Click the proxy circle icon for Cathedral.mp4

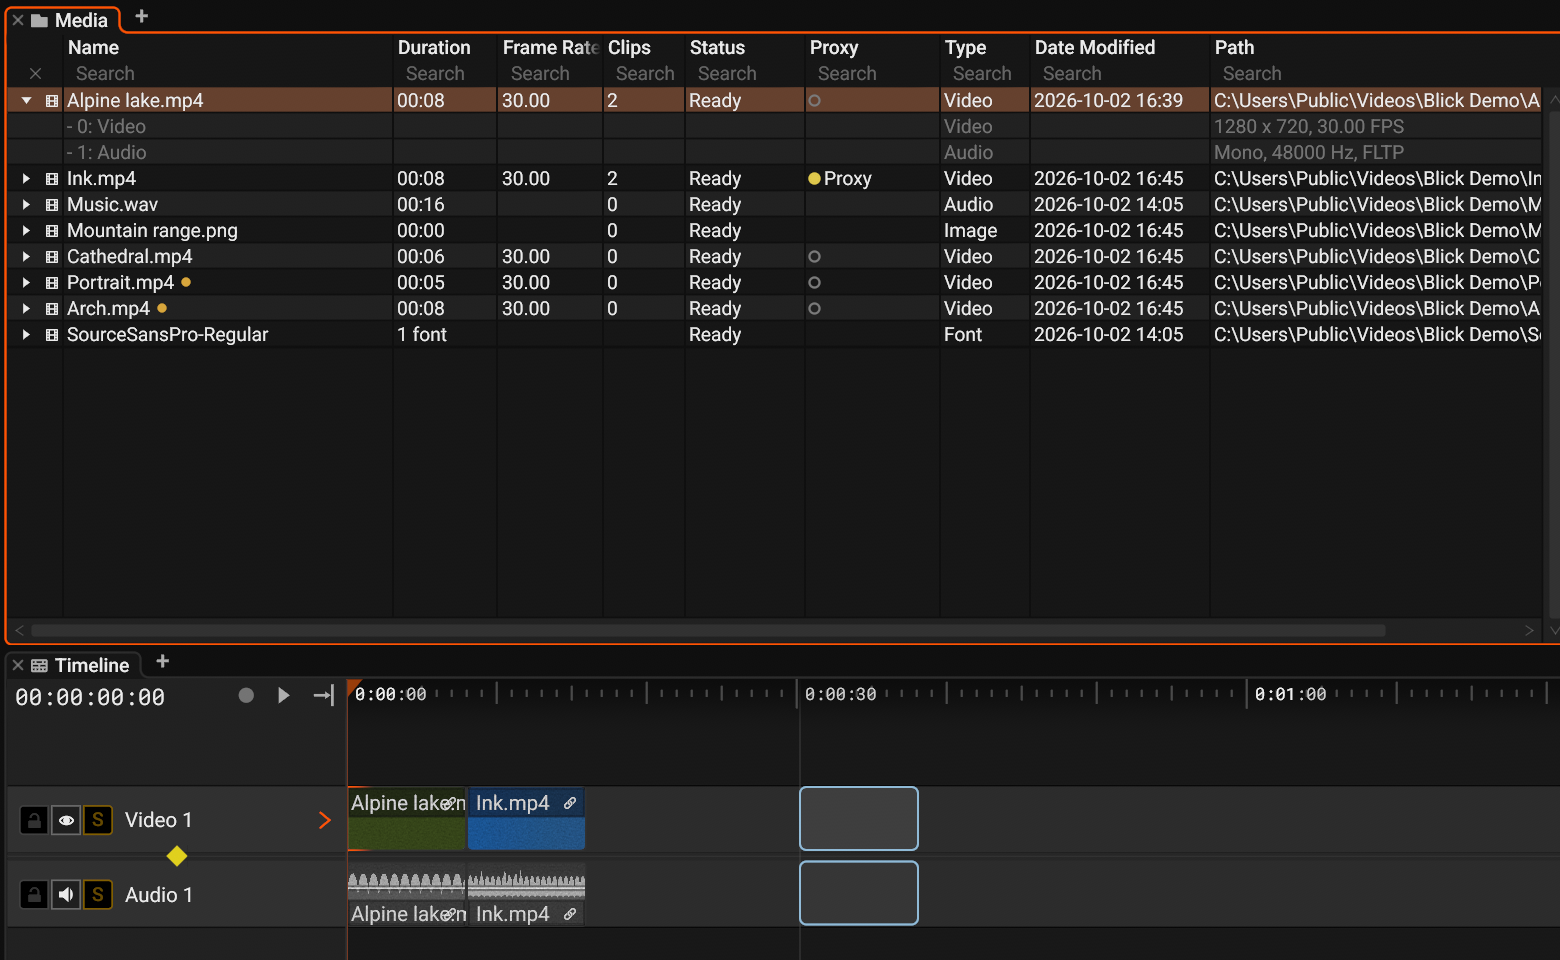(814, 257)
